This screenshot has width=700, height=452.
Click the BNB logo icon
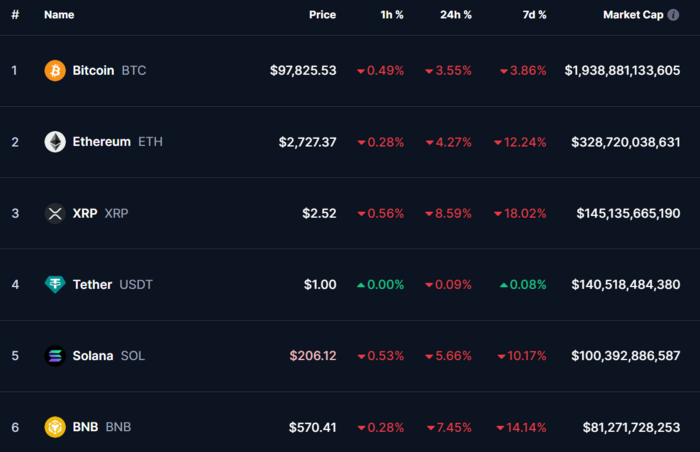(55, 428)
